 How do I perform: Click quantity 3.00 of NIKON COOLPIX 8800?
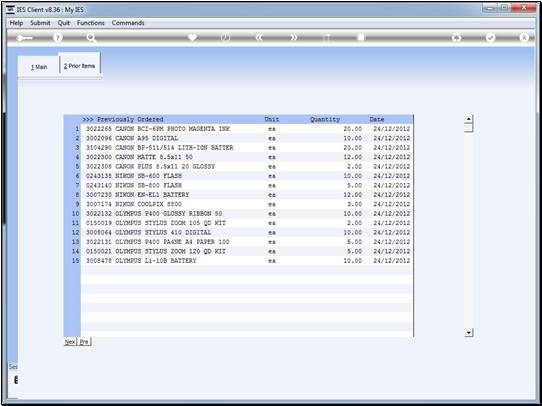(355, 204)
